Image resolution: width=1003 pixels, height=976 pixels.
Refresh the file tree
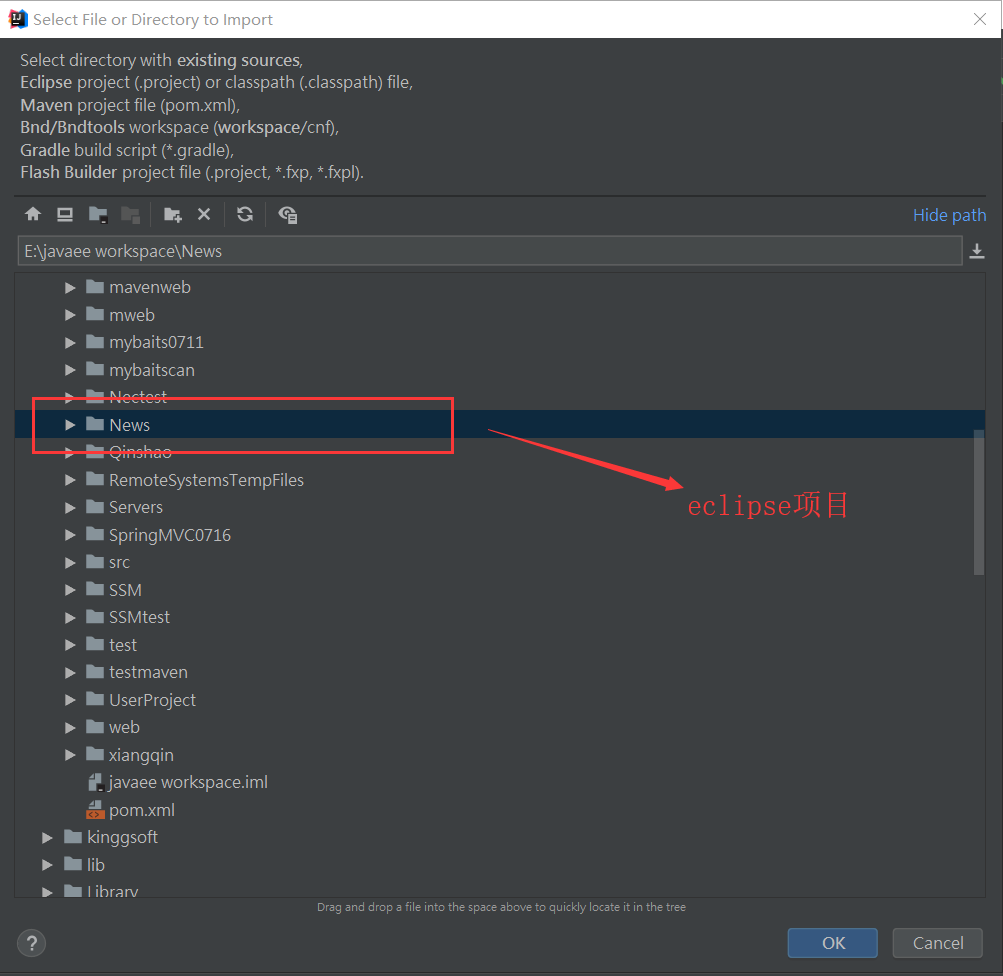pos(245,214)
